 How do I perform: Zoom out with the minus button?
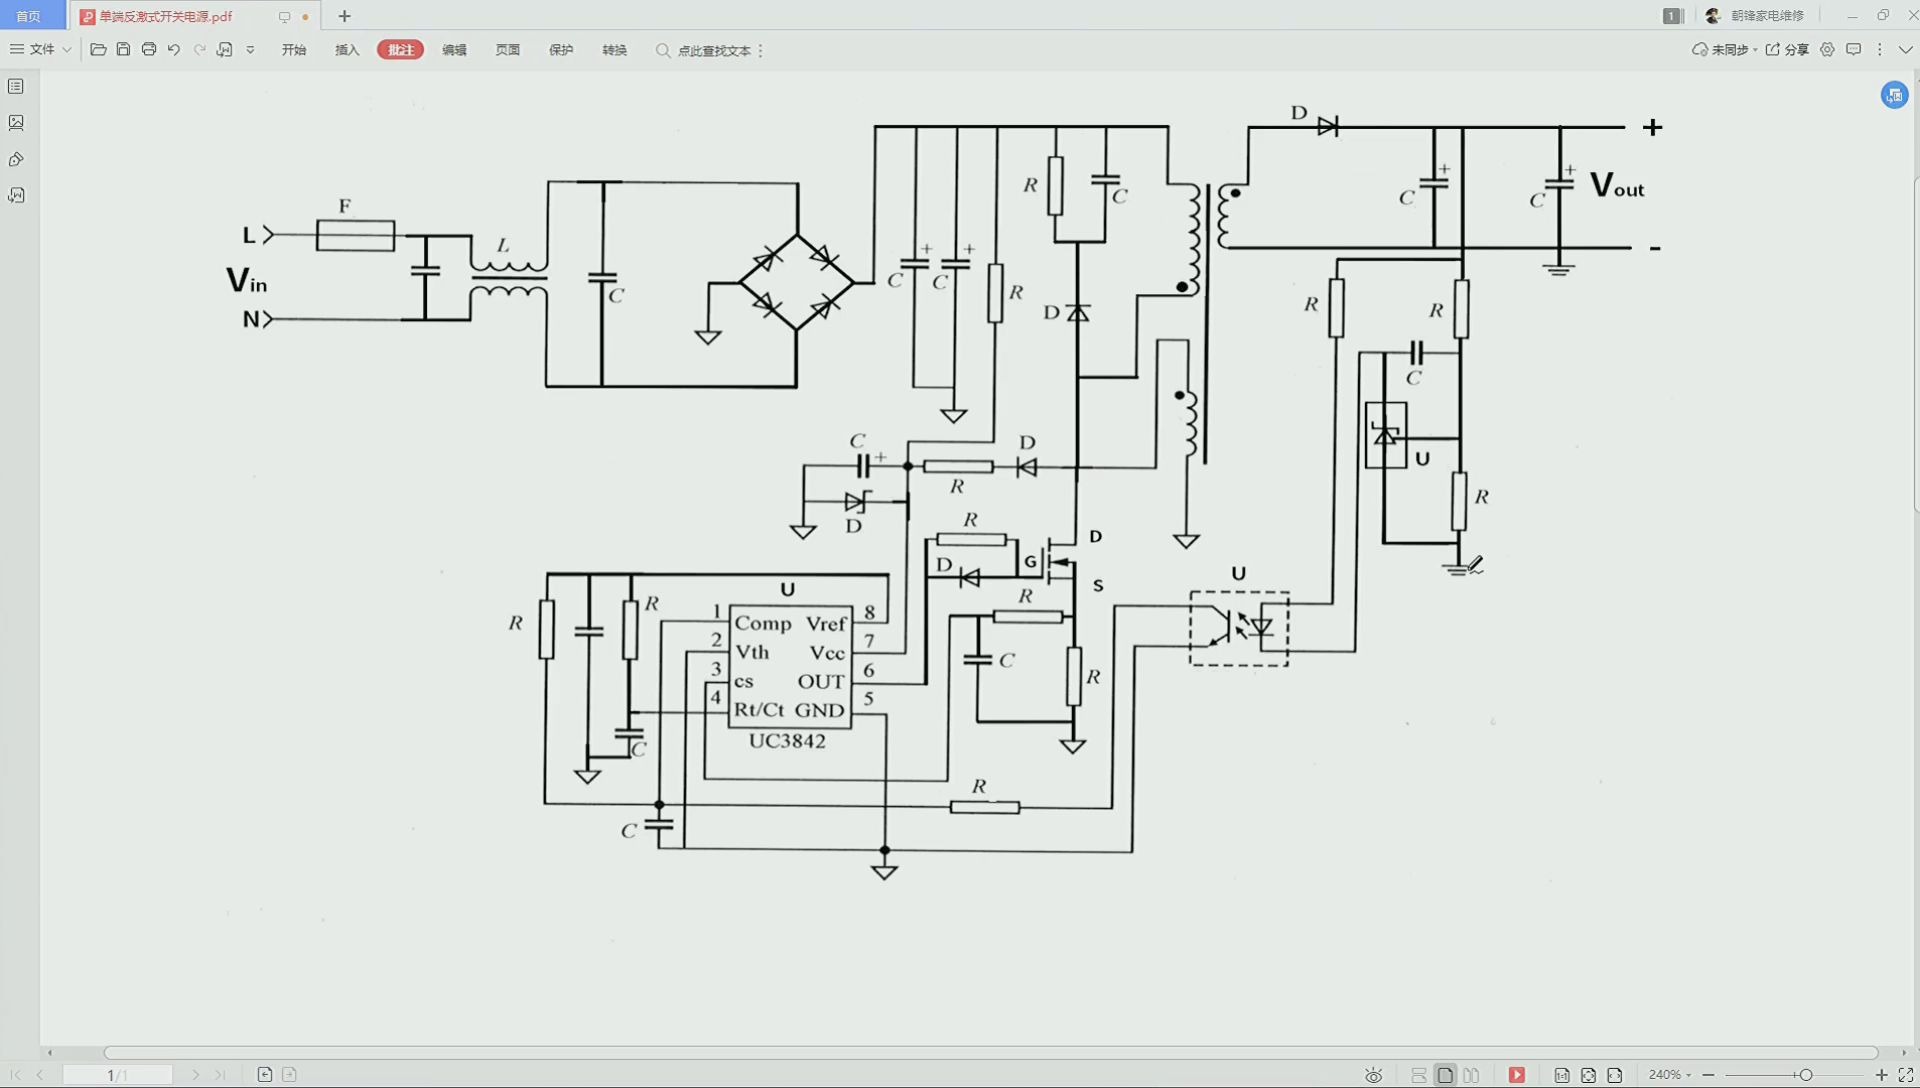[x=1709, y=1075]
